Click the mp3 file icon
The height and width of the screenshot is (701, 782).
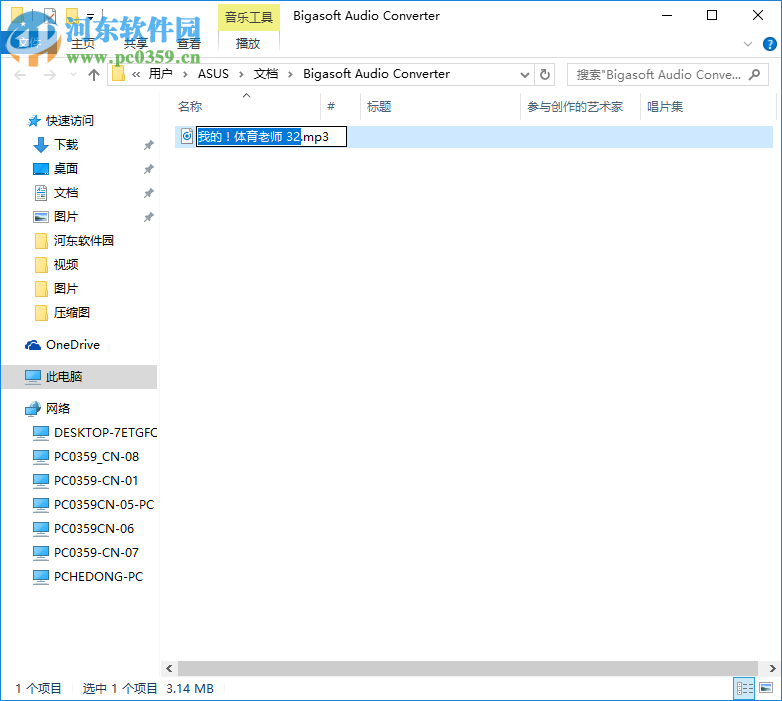tap(187, 136)
